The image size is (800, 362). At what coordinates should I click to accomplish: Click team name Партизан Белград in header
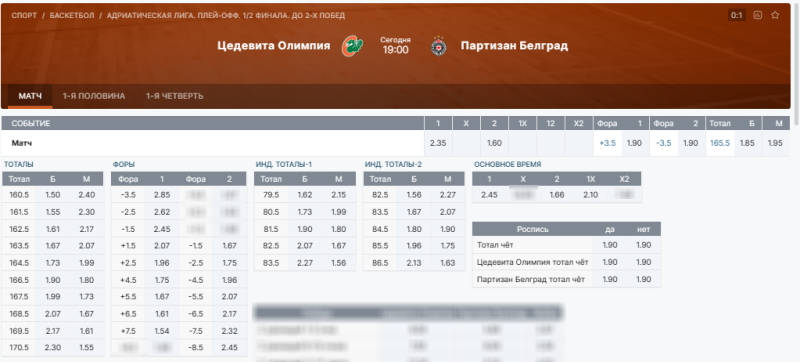[x=514, y=46]
